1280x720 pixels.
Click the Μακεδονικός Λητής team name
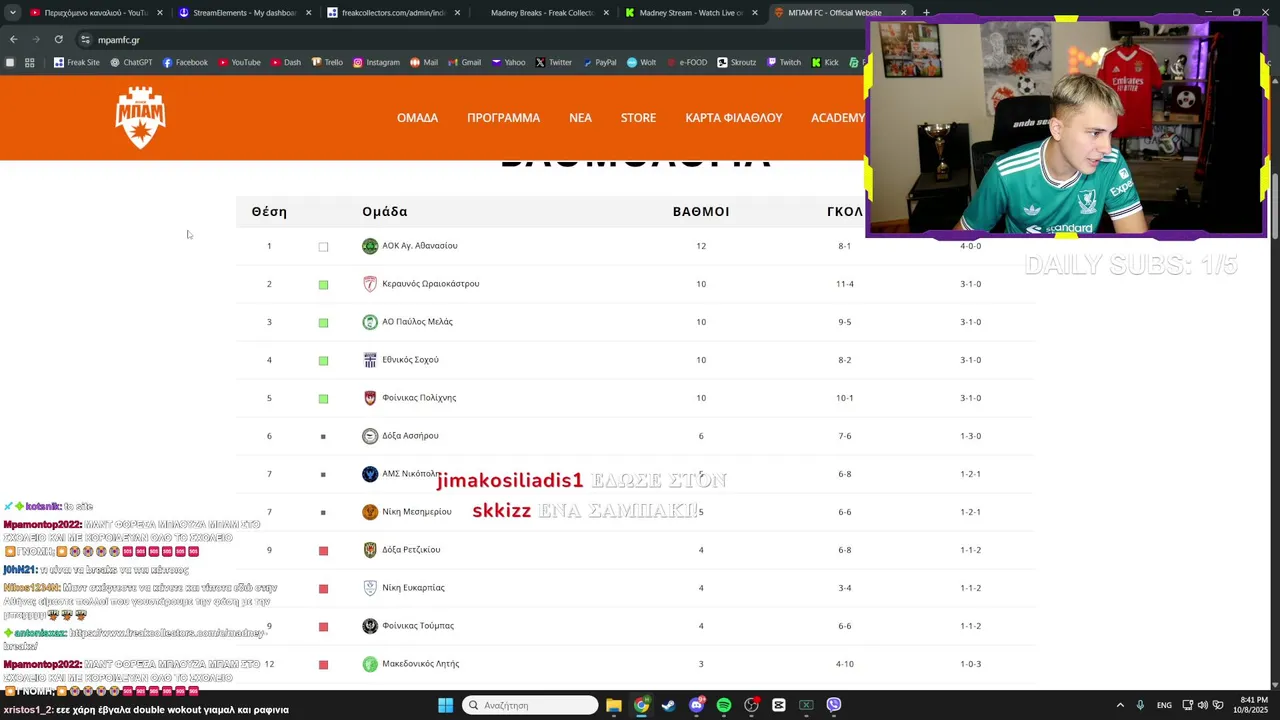[421, 664]
